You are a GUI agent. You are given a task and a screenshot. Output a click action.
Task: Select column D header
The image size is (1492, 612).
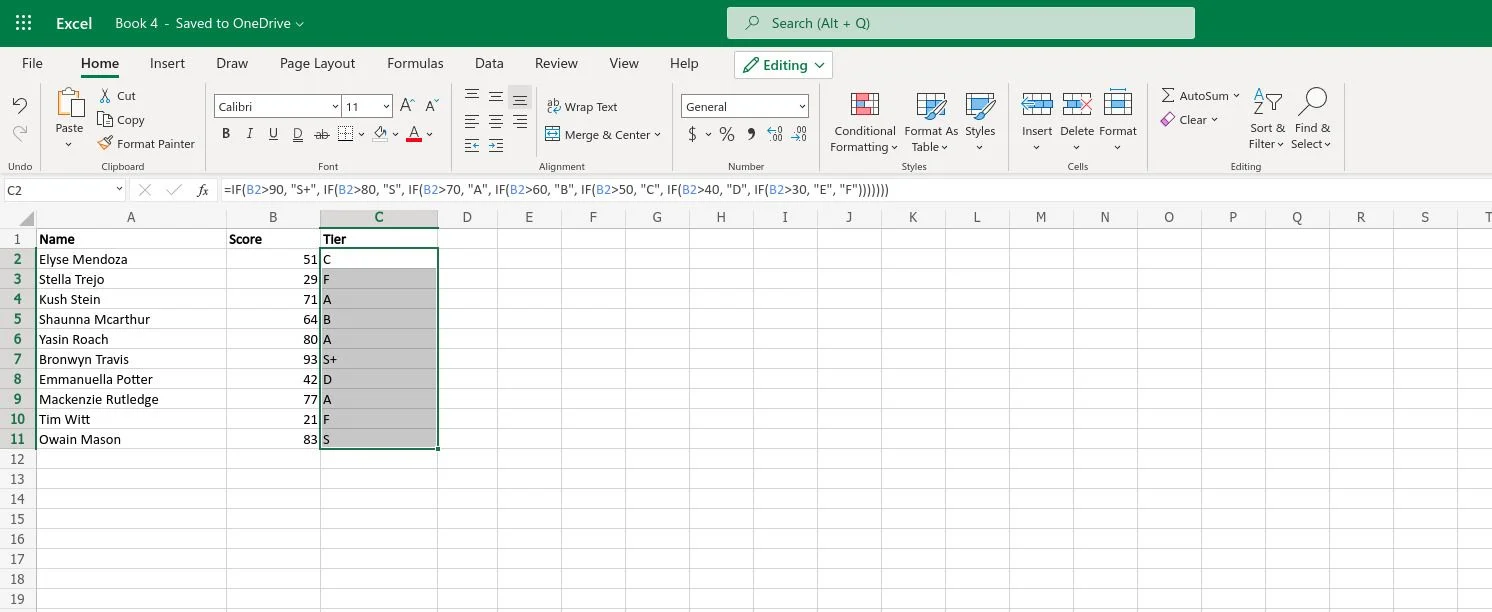point(467,218)
